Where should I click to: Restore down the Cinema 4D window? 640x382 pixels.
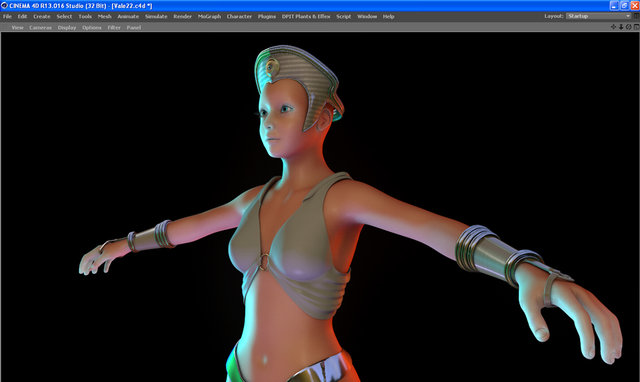tap(624, 6)
